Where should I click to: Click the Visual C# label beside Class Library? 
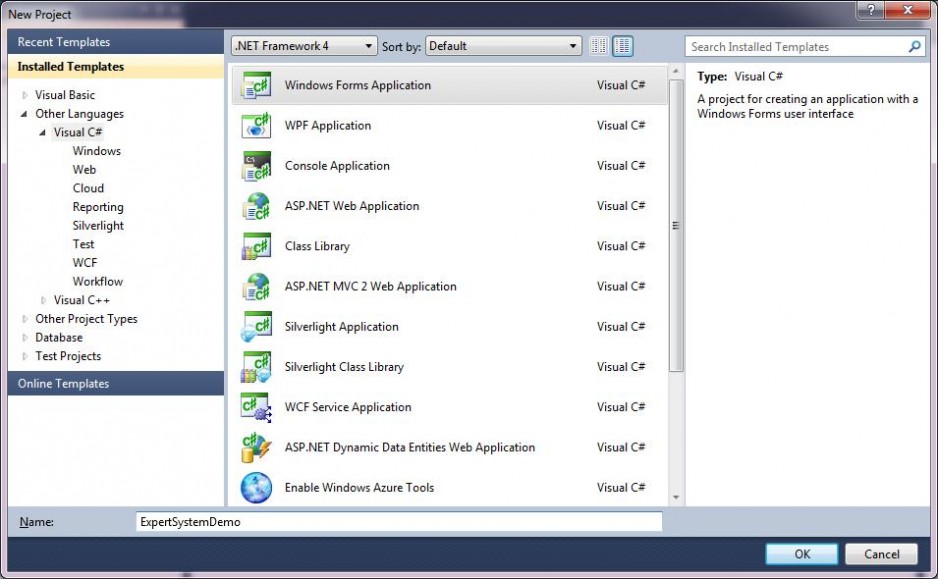621,246
